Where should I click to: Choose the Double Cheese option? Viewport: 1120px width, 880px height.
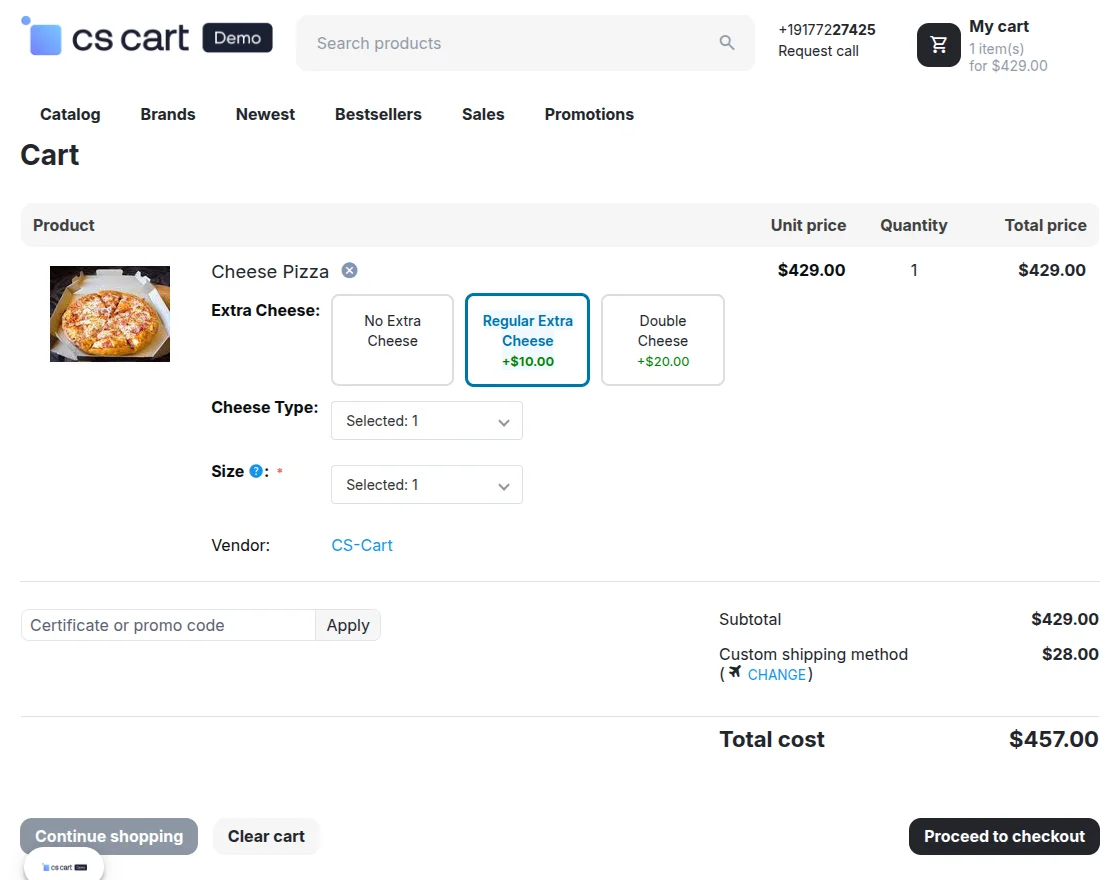point(662,339)
